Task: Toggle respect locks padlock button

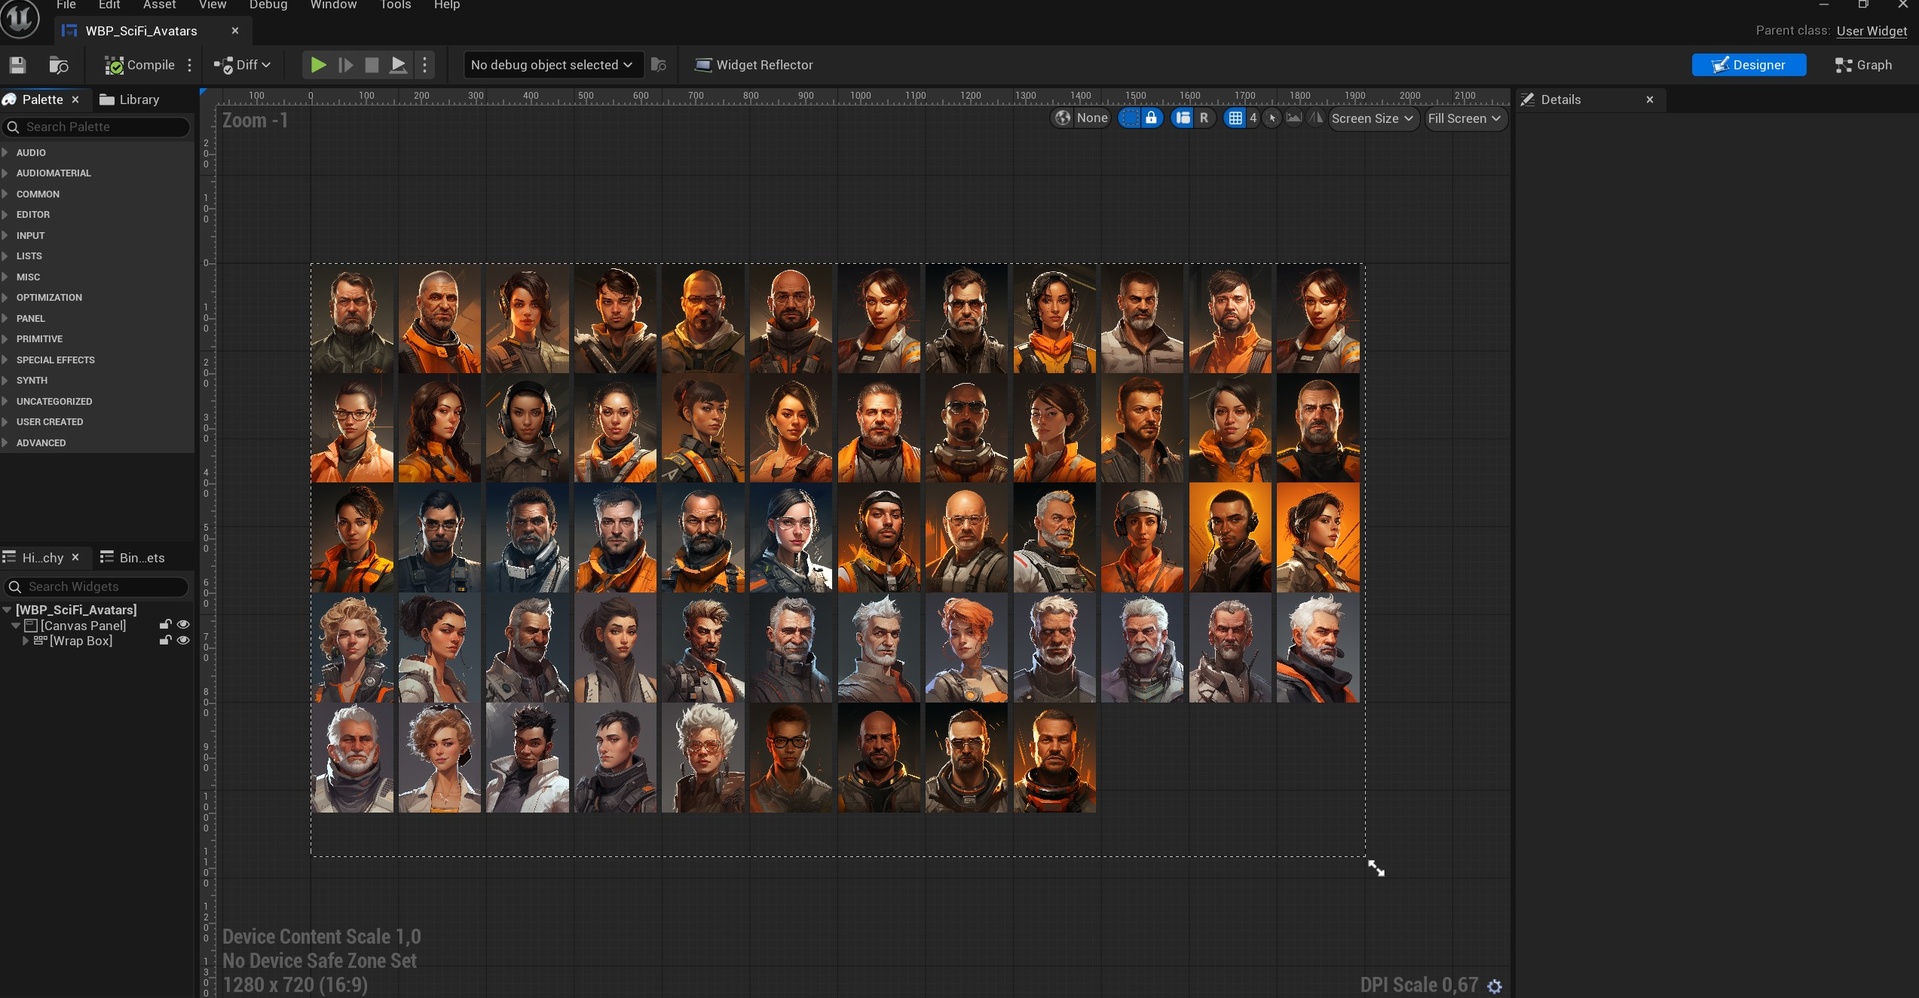Action: pyautogui.click(x=1151, y=118)
